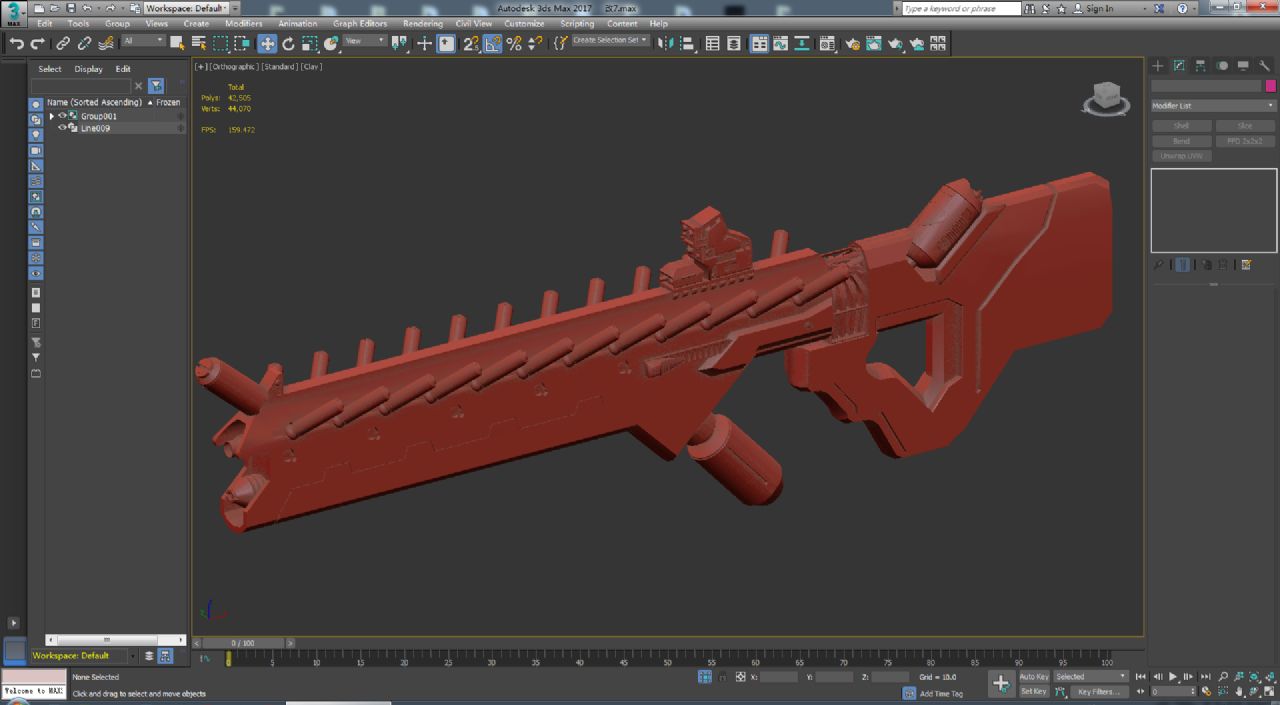Click the Undo arrow in main toolbar
The image size is (1280, 705).
pos(16,43)
